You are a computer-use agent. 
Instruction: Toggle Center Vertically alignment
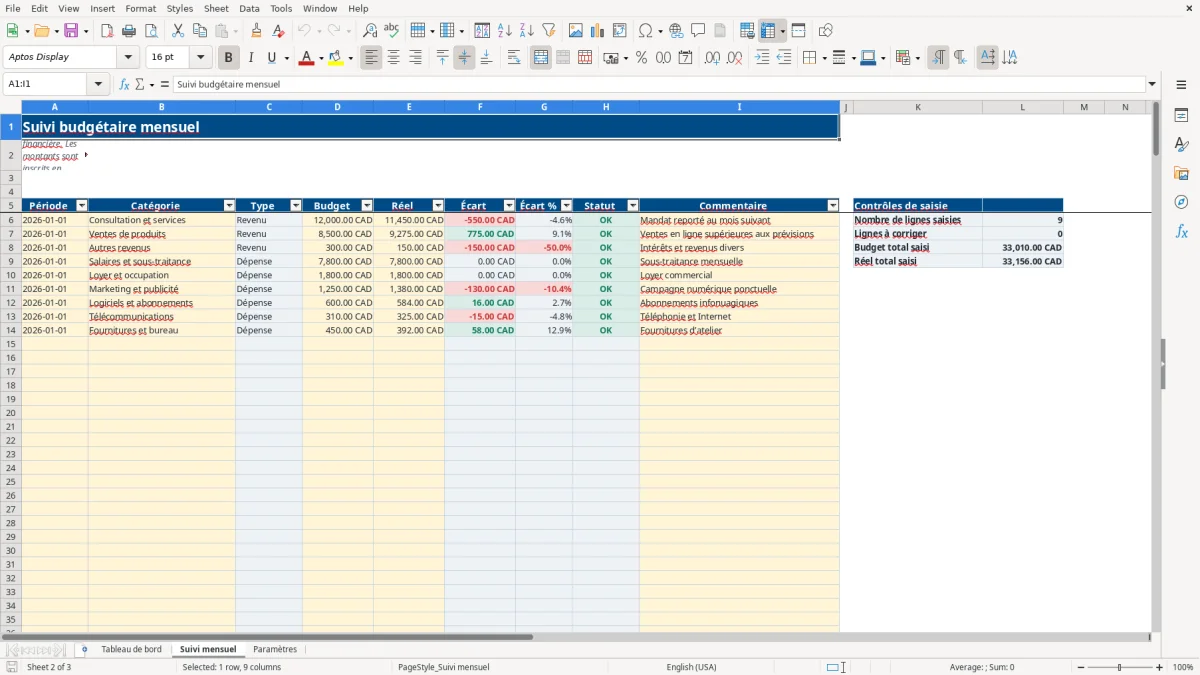464,58
